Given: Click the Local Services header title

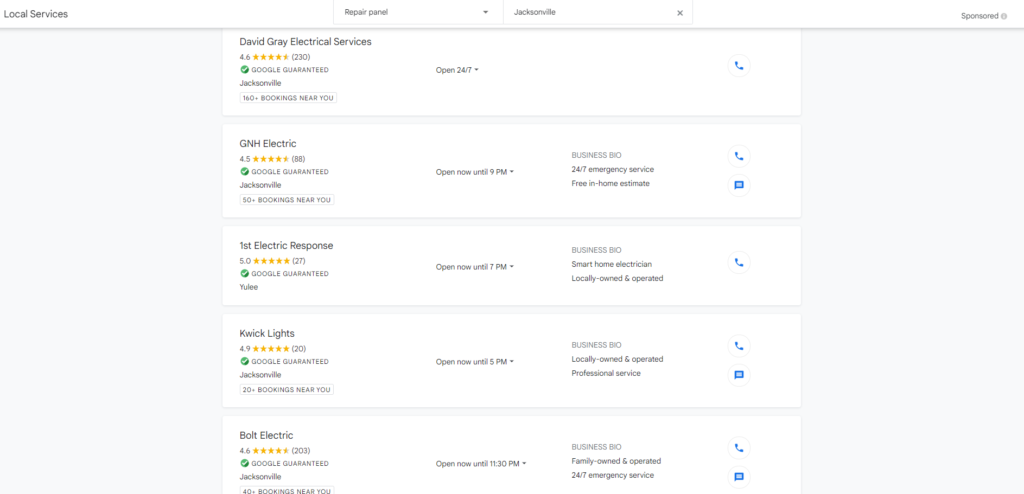Looking at the screenshot, I should [x=36, y=14].
